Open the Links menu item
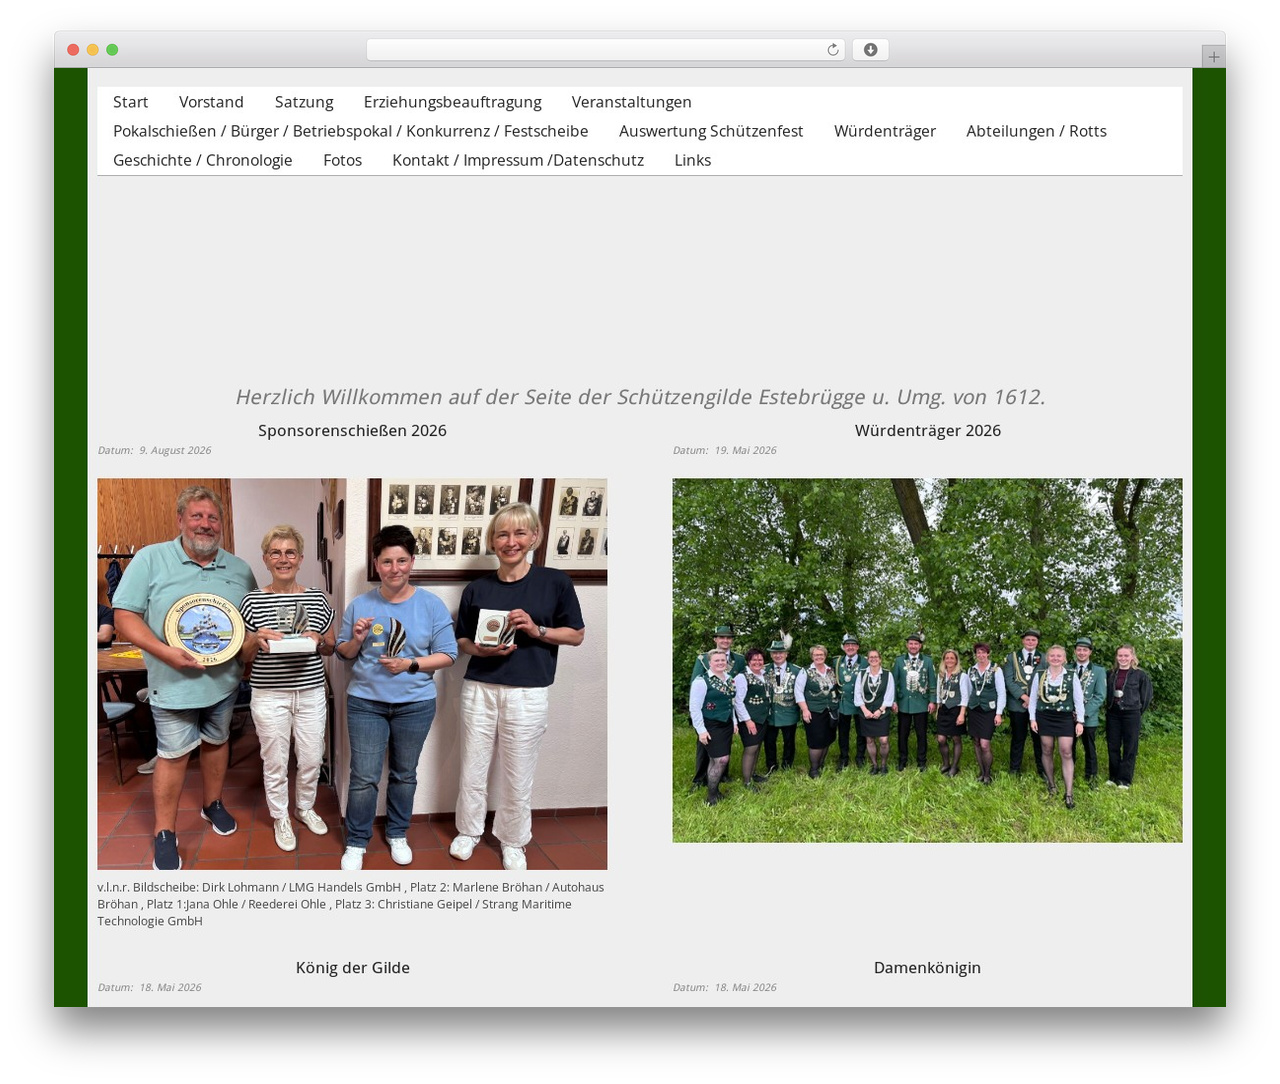Viewport: 1280px width, 1084px height. click(x=692, y=160)
